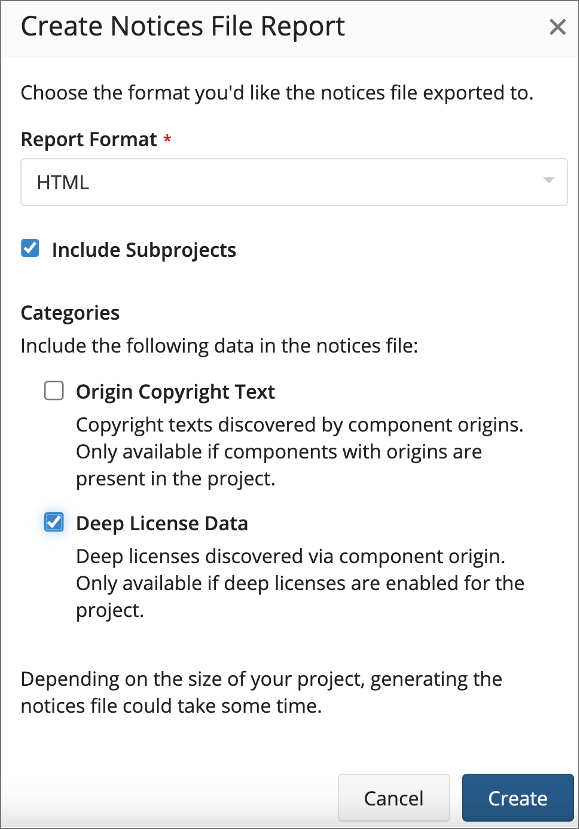The height and width of the screenshot is (829, 579).
Task: Click the Include Subprojects label
Action: click(144, 250)
